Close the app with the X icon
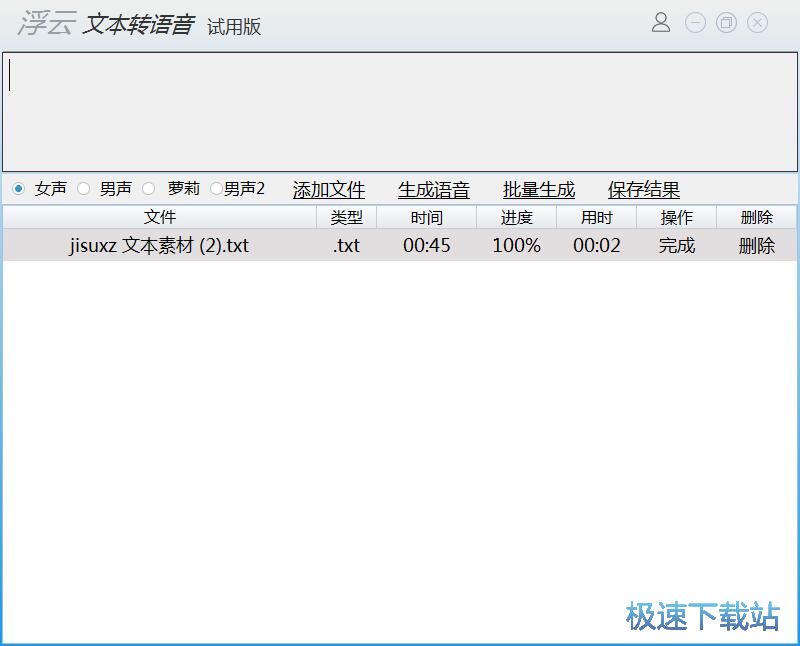800x646 pixels. click(757, 22)
